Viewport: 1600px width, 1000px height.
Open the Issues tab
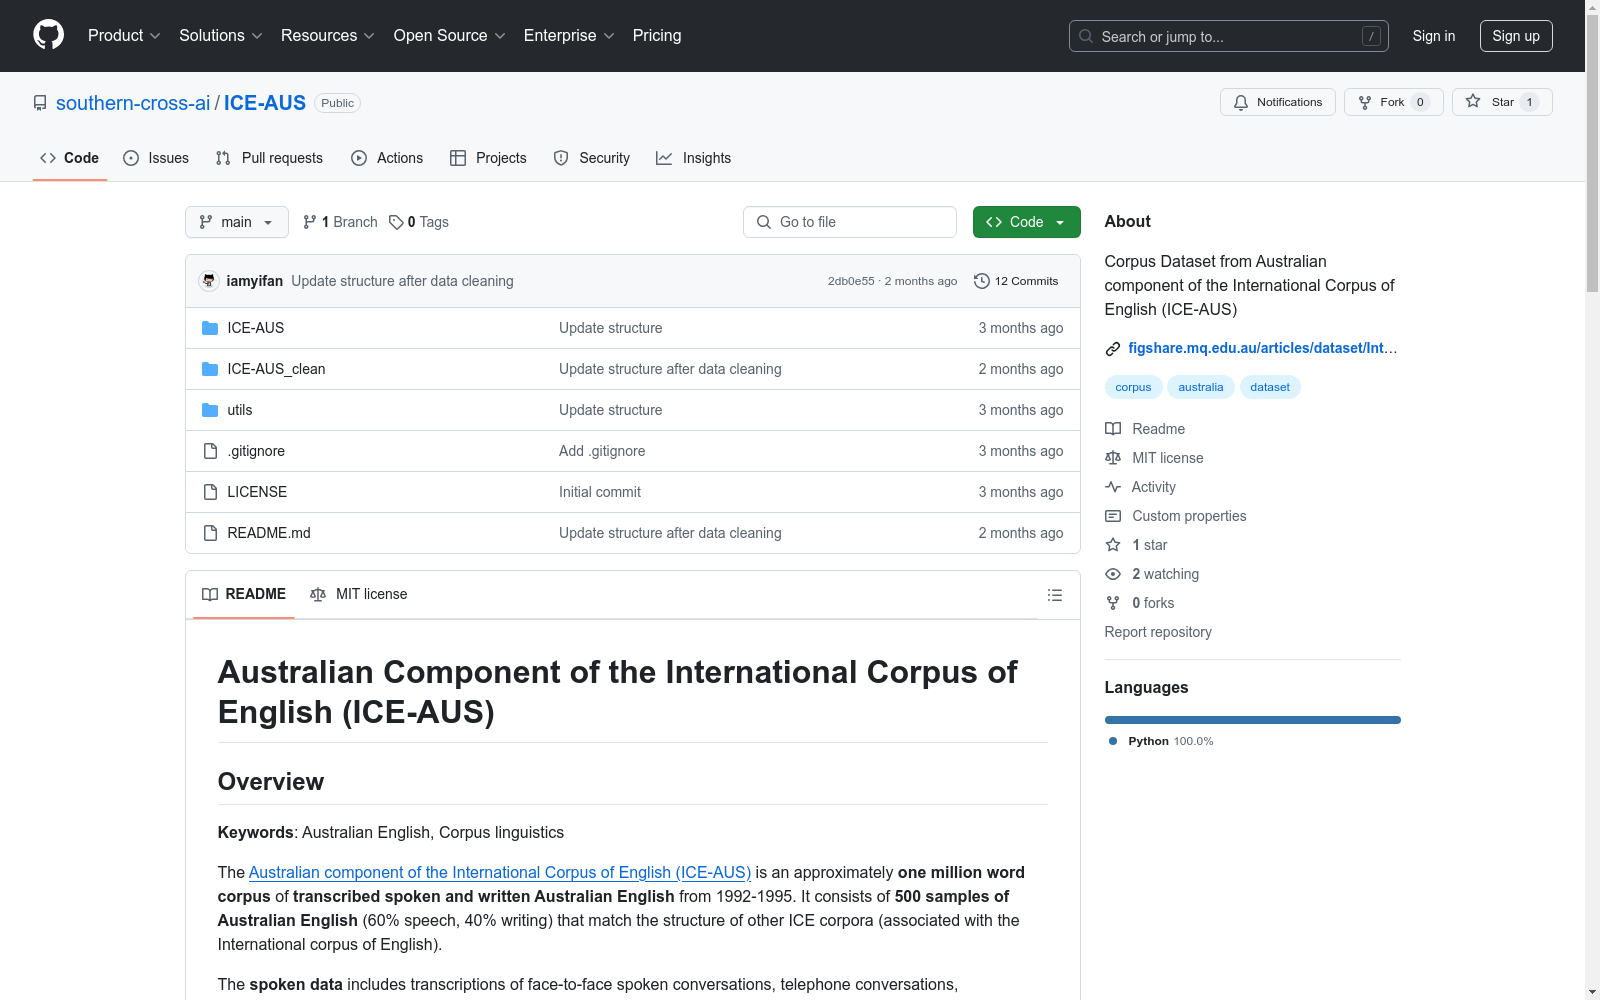click(156, 158)
